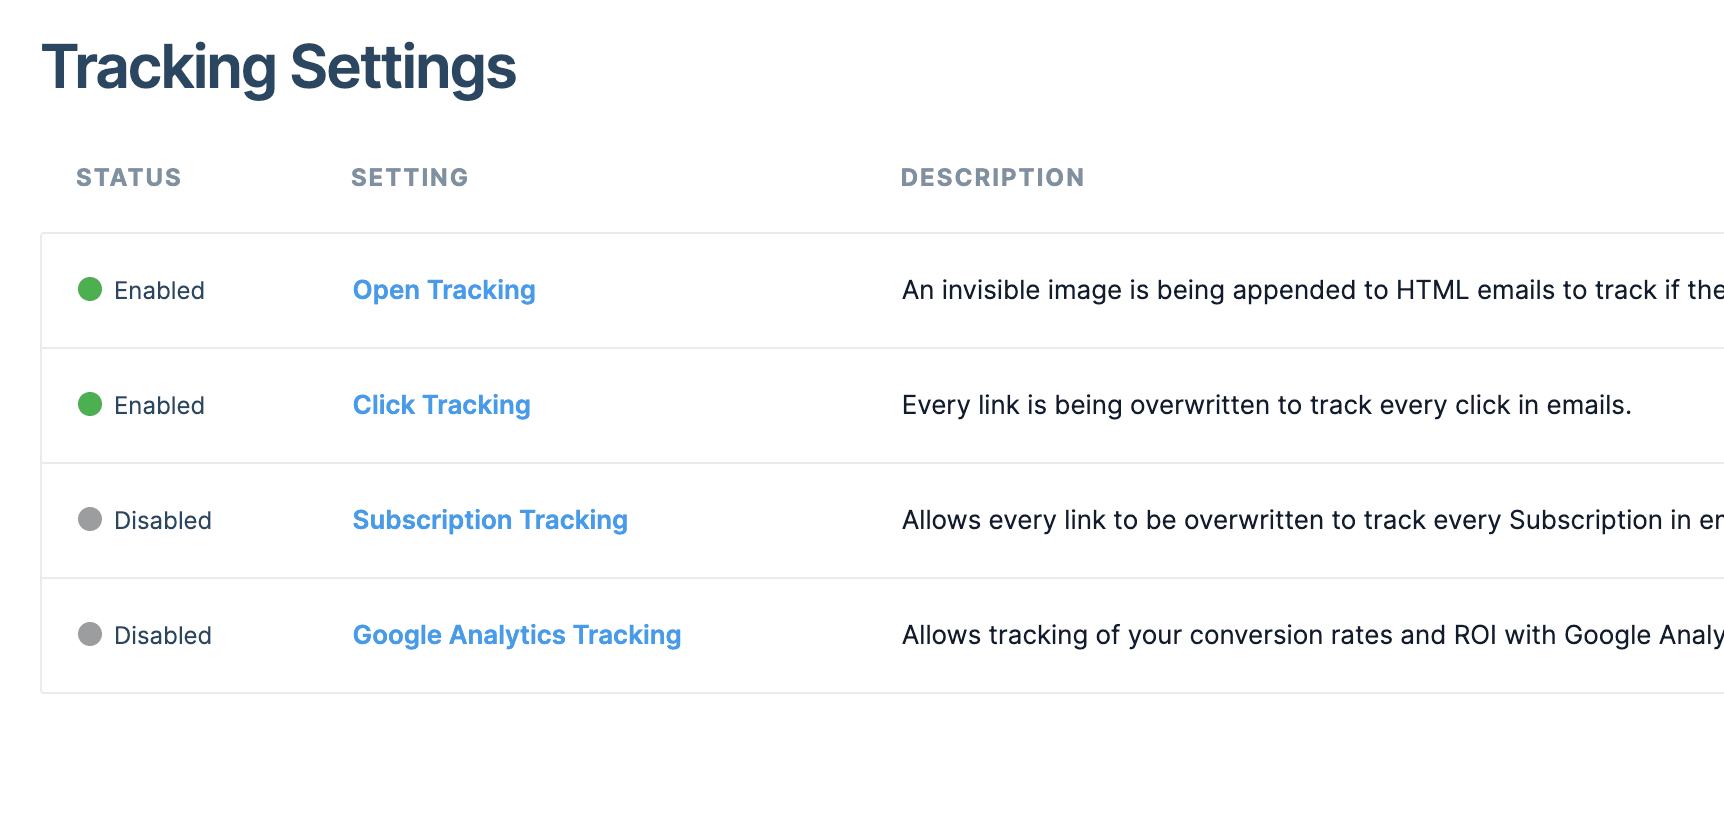Open the Google Analytics Tracking settings link

pos(516,635)
